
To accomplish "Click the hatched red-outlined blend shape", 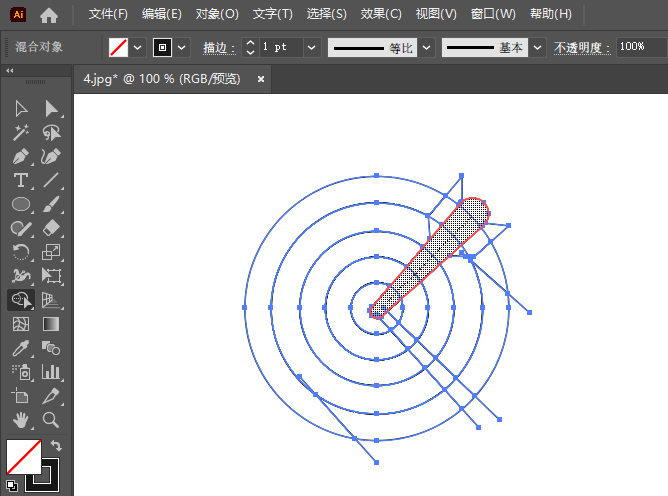I will [x=429, y=258].
